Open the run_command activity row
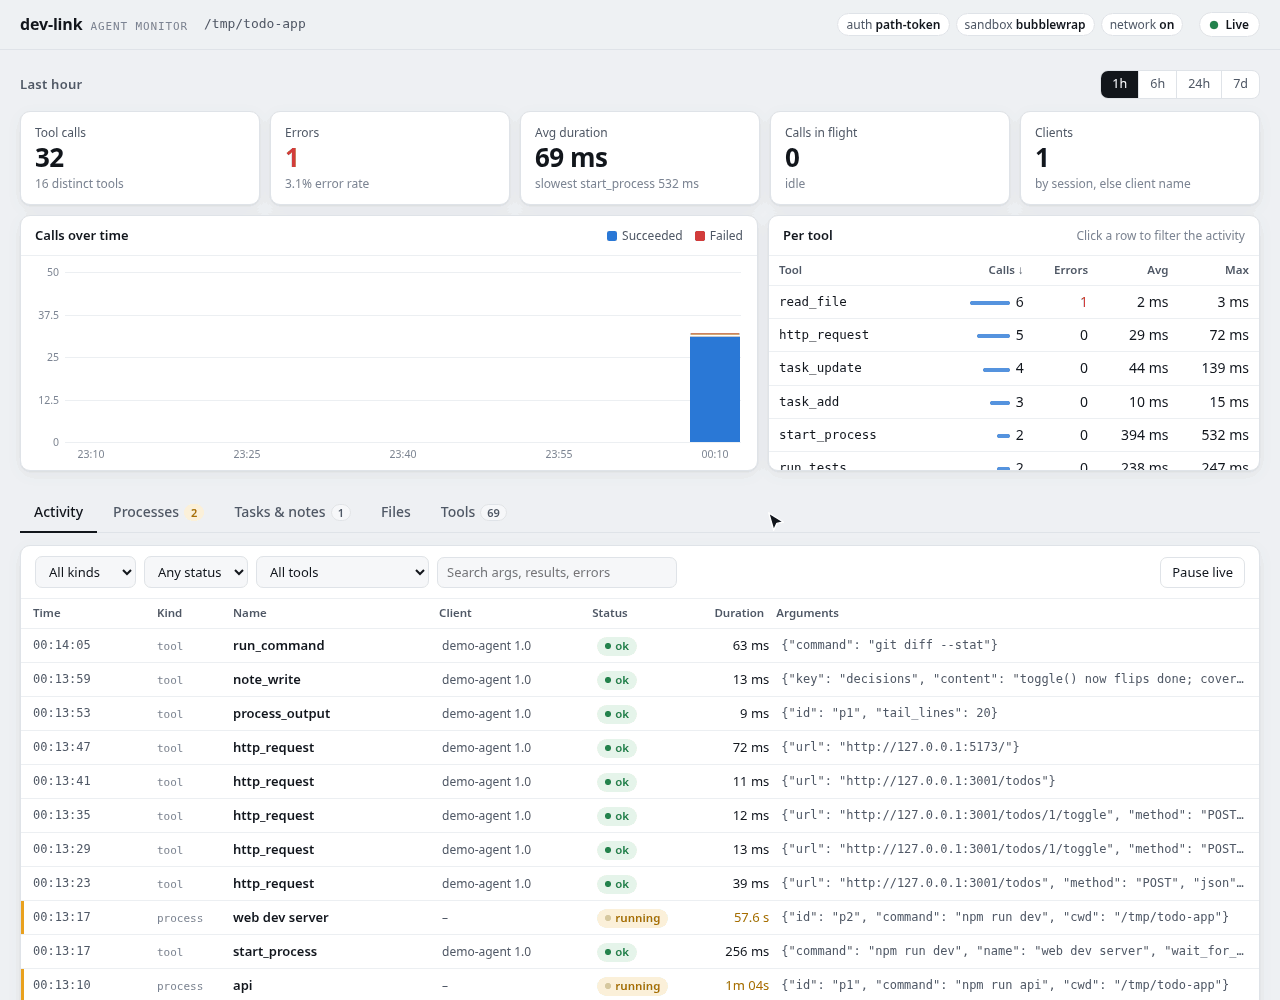Image resolution: width=1280 pixels, height=1000 pixels. point(640,646)
